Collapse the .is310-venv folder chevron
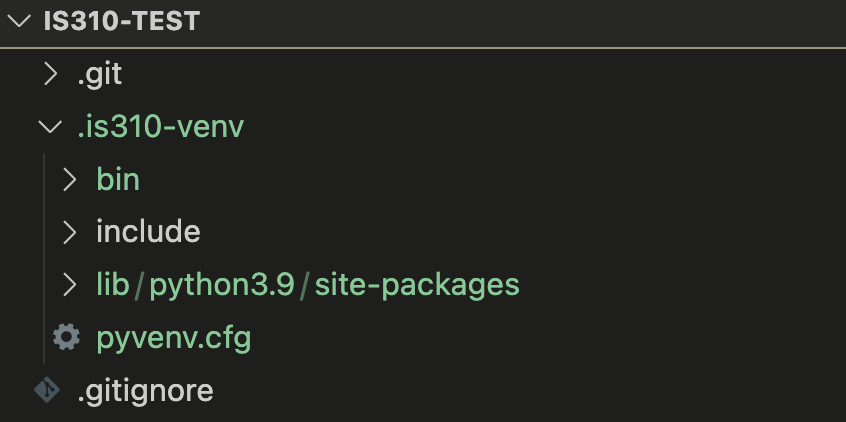 point(48,127)
